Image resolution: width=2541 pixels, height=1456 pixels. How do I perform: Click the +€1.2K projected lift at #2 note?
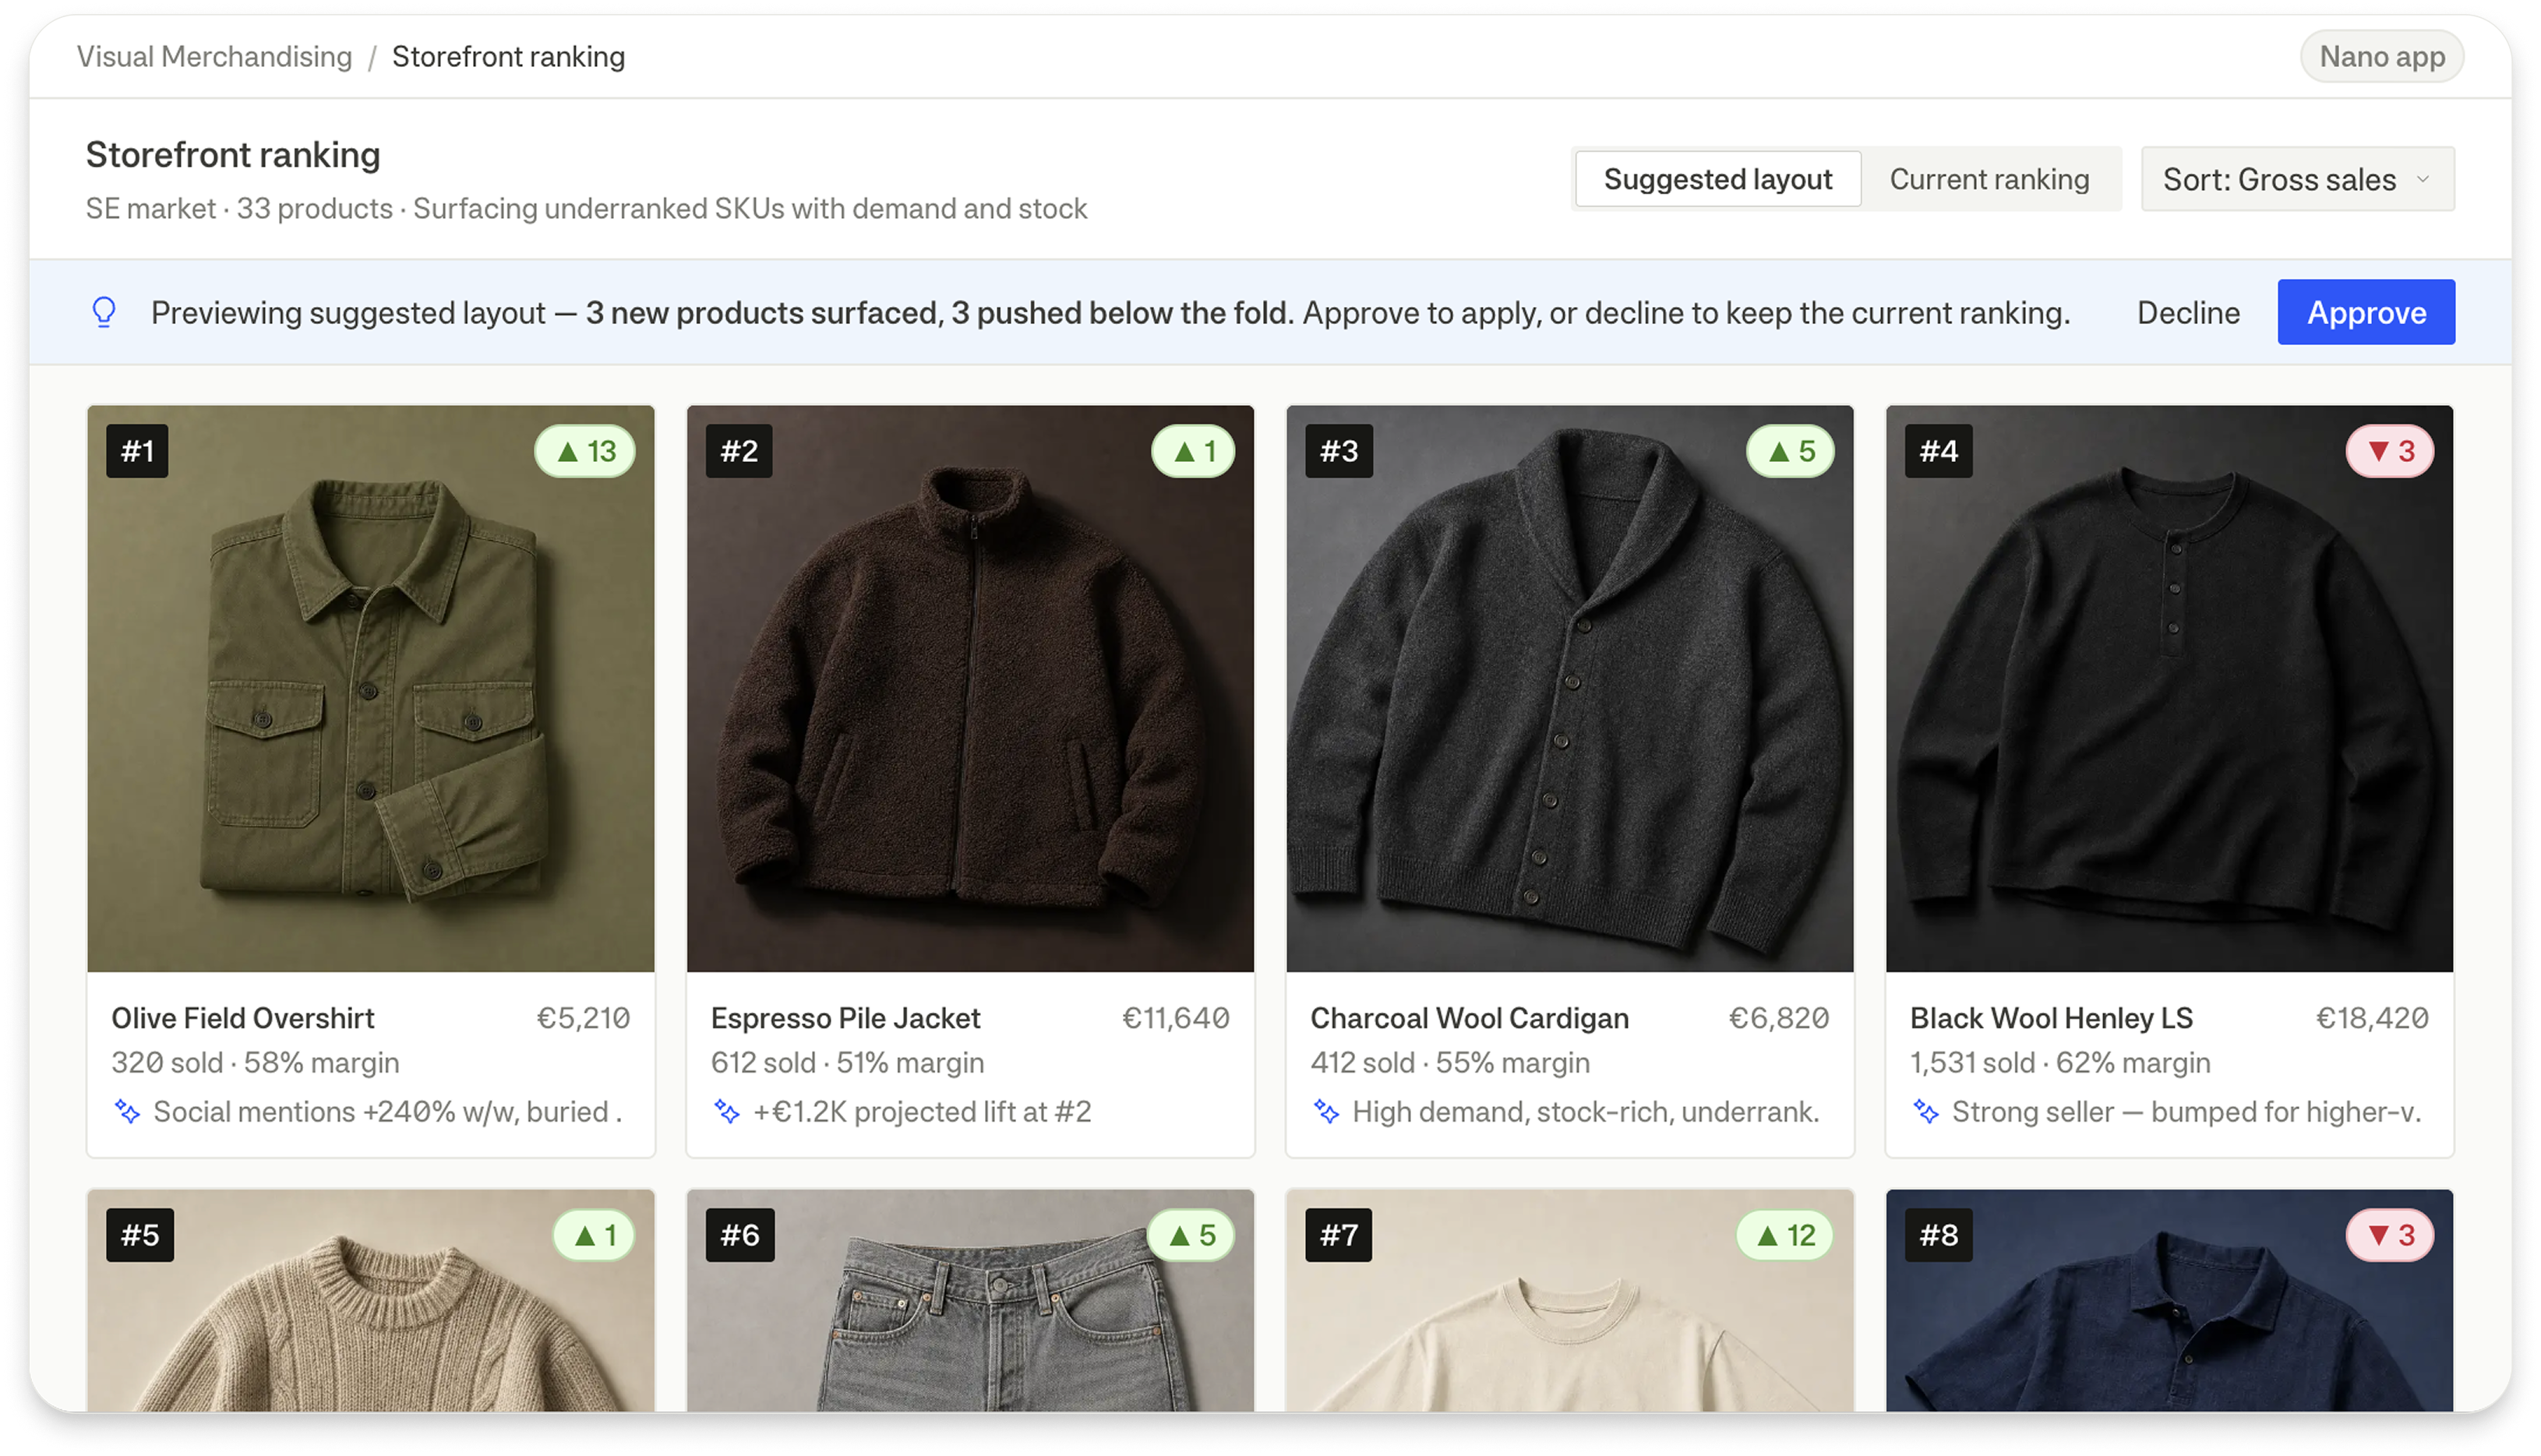pos(922,1111)
